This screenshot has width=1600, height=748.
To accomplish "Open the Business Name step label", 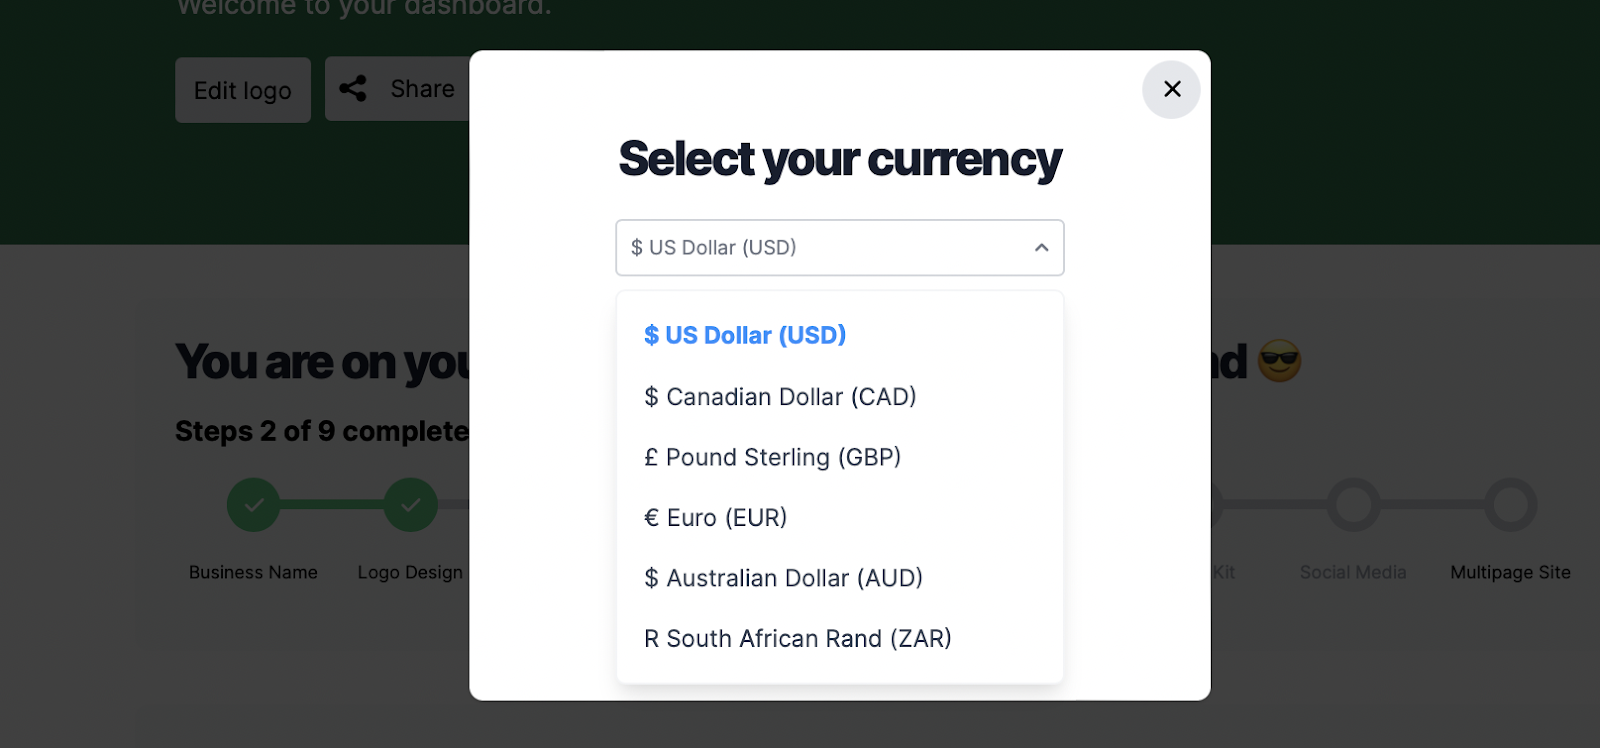I will (x=253, y=573).
